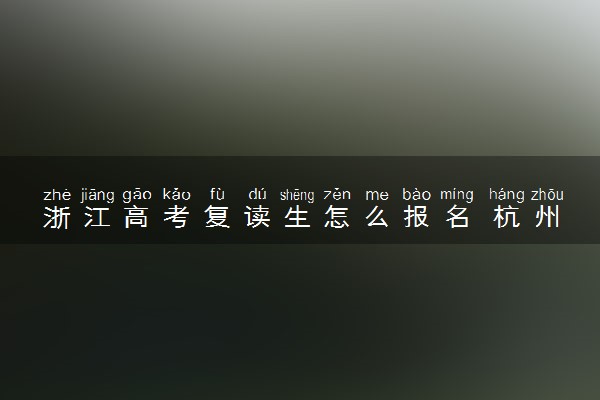
Task: Click the Chinese character 浙
Action: pos(57,217)
